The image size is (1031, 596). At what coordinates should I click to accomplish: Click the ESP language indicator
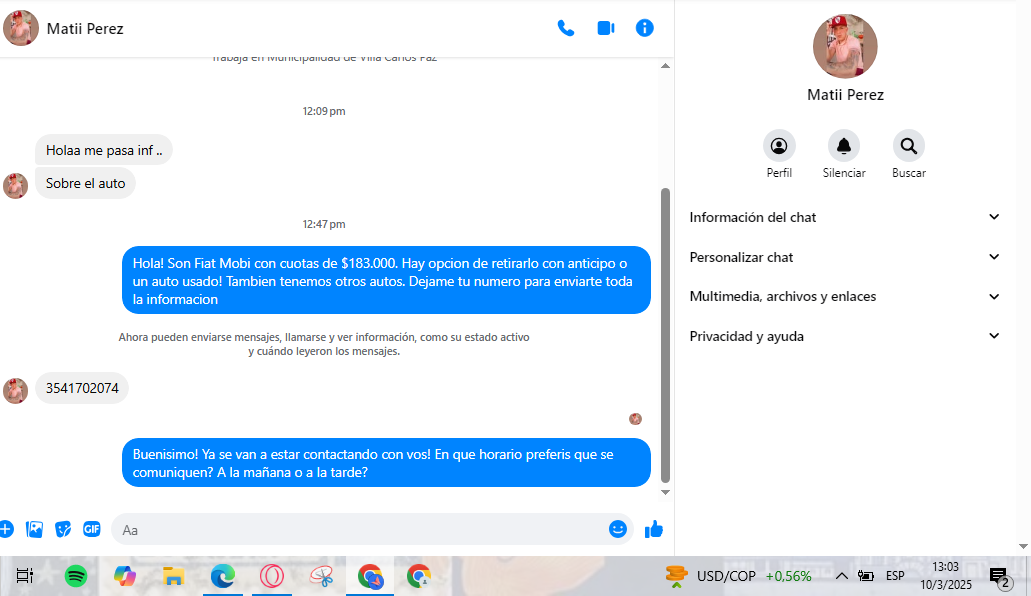click(895, 576)
